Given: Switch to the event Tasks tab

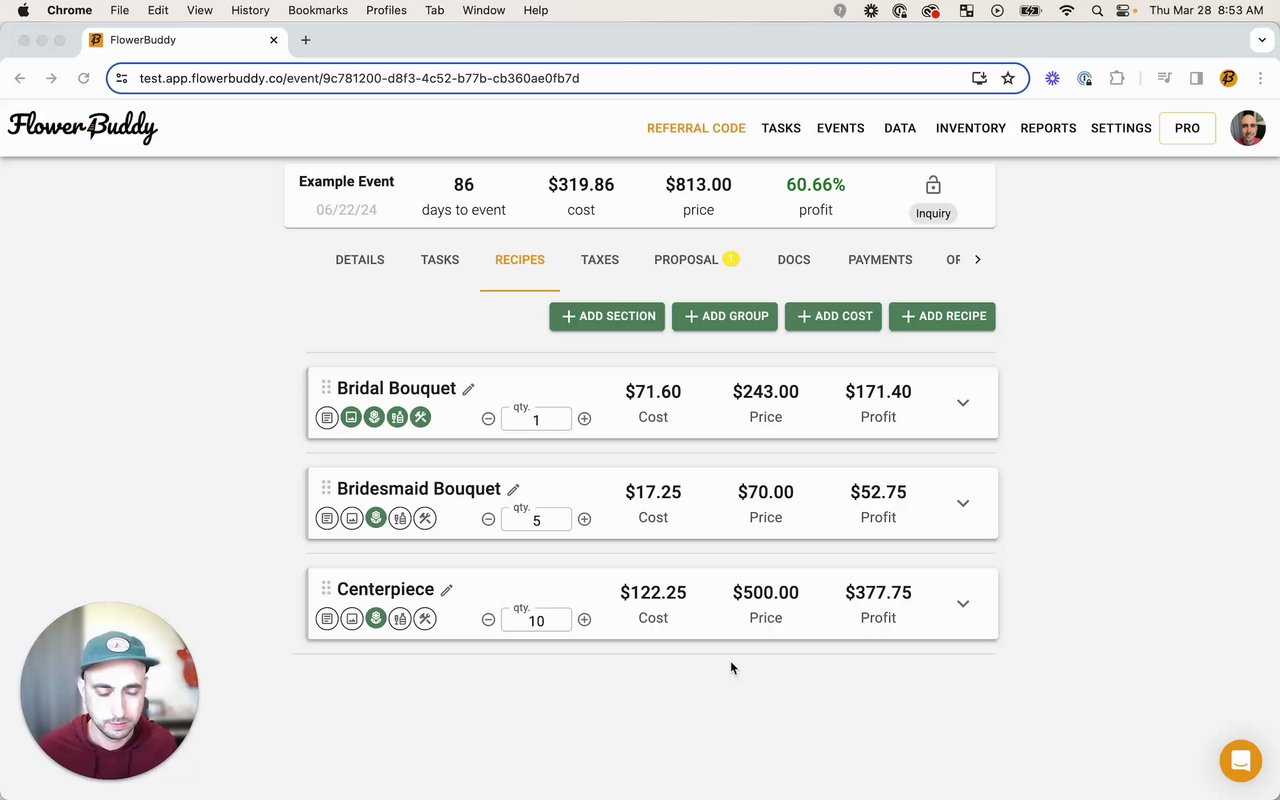Looking at the screenshot, I should (440, 260).
